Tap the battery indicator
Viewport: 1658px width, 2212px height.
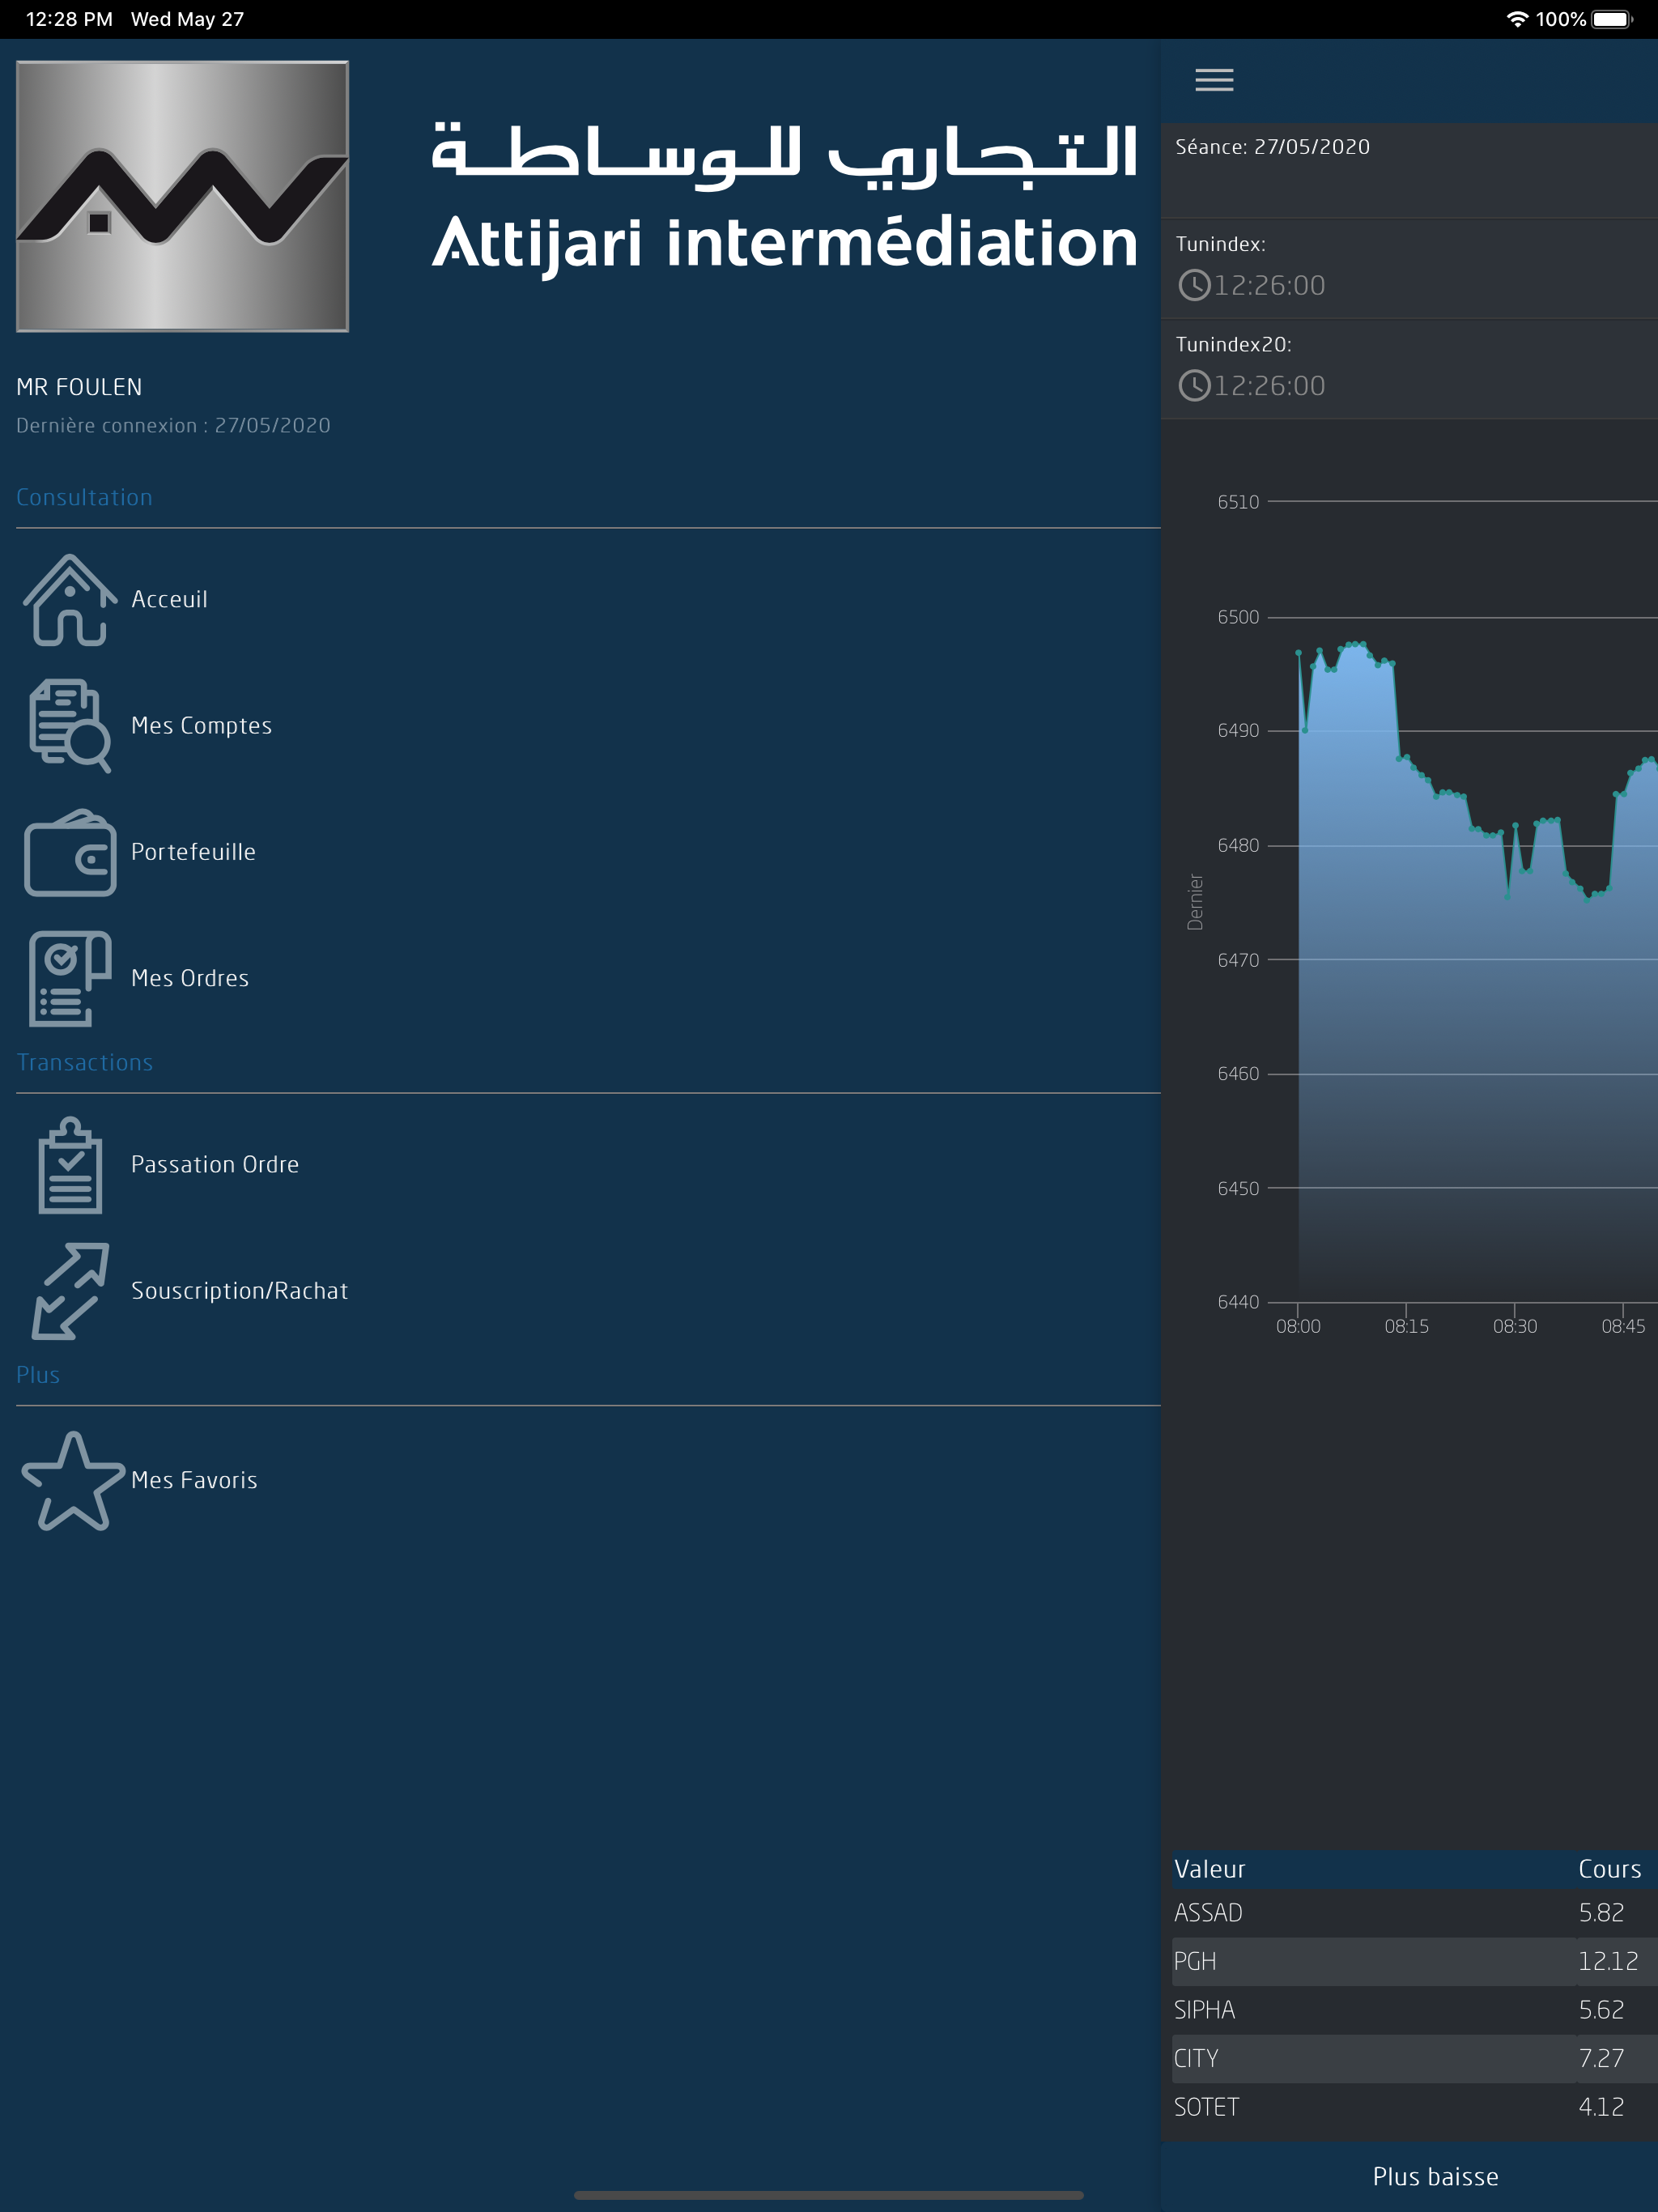tap(1612, 19)
